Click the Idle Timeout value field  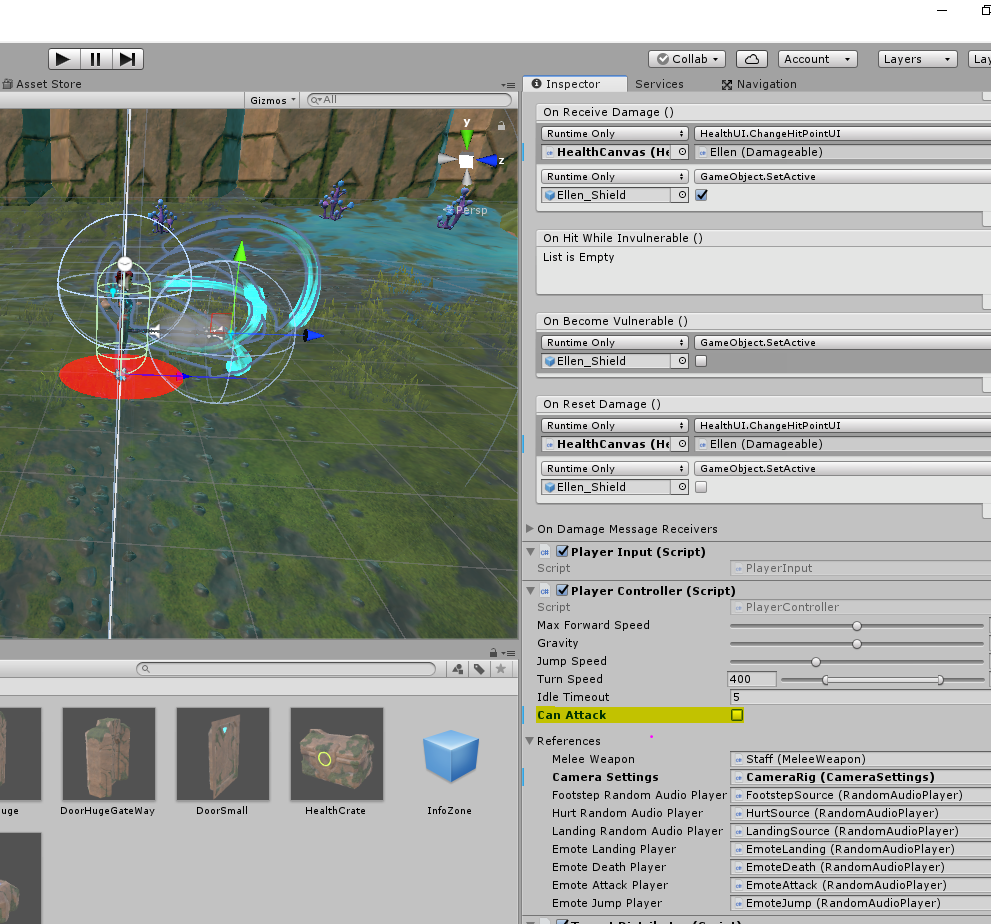click(860, 697)
